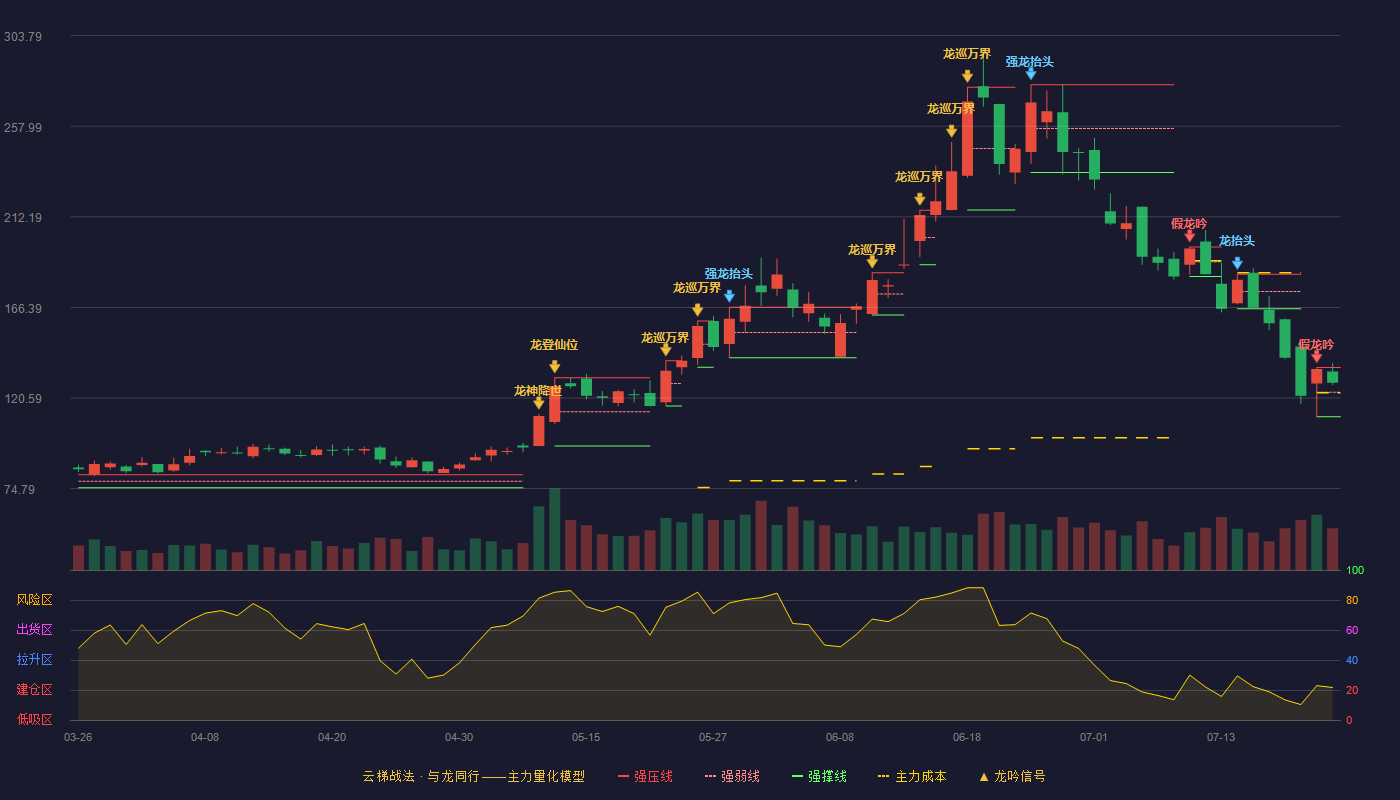Image resolution: width=1400 pixels, height=800 pixels.
Task: Click the 07-01 date label
Action: 1094,737
